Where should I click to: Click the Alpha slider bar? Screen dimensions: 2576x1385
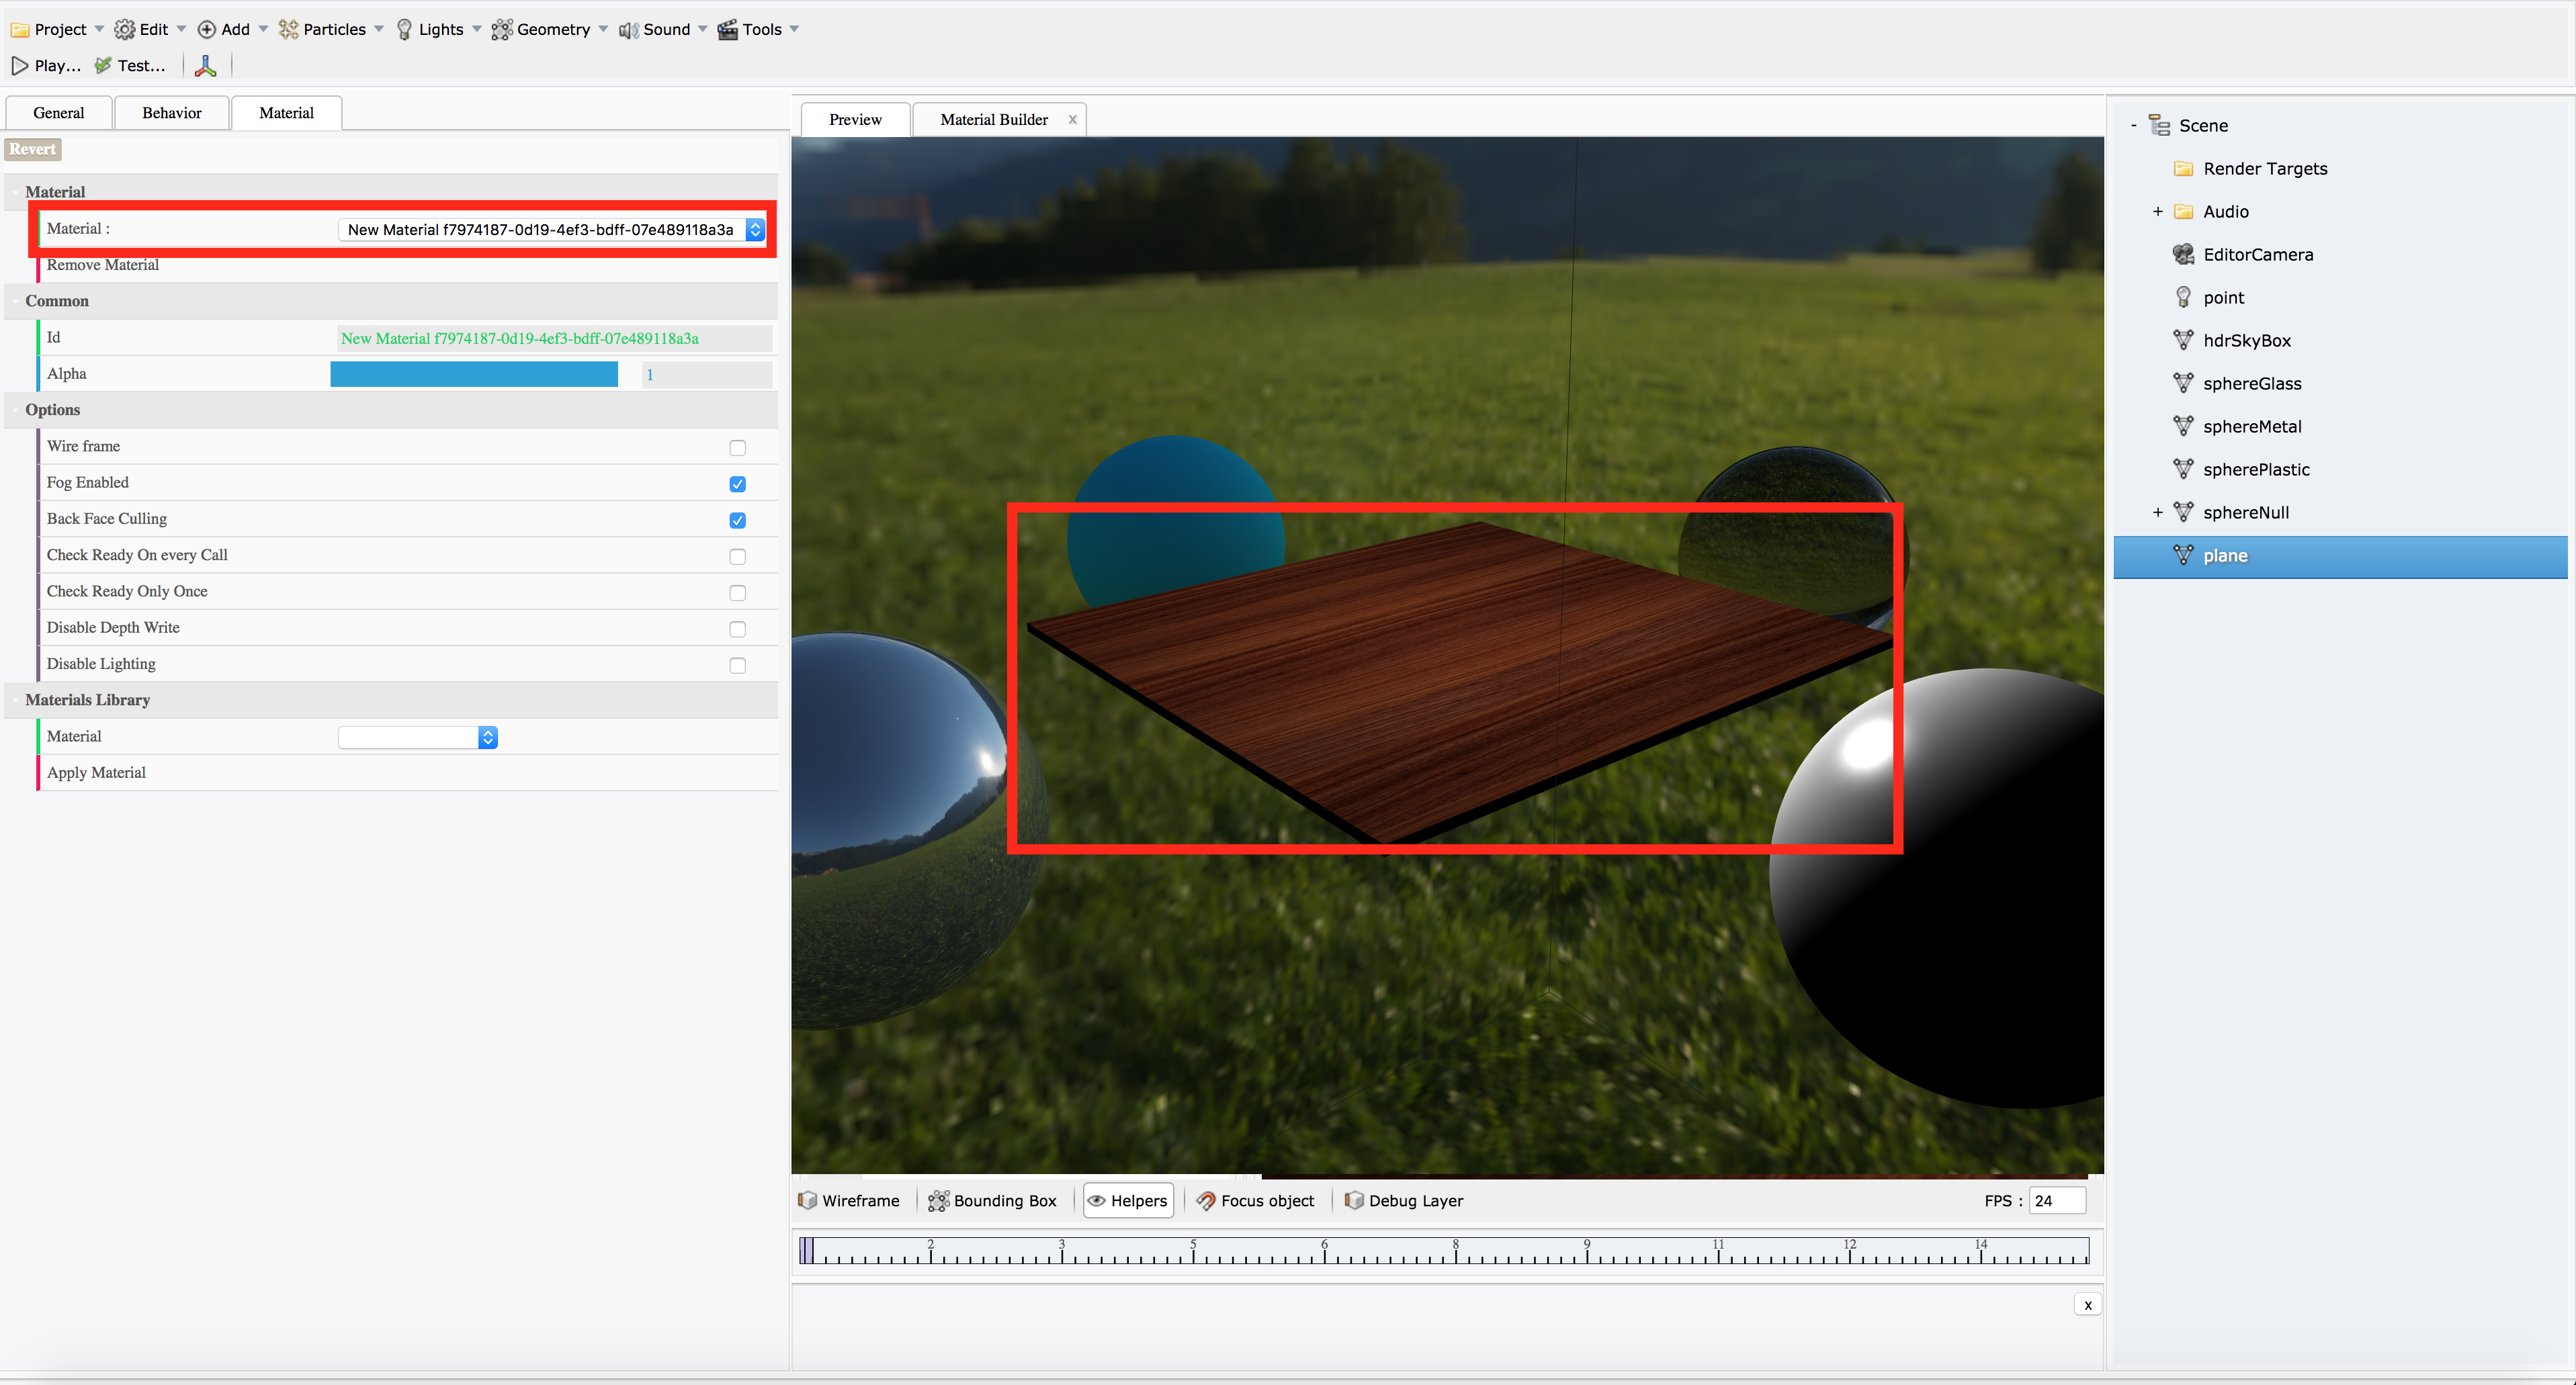pyautogui.click(x=473, y=374)
